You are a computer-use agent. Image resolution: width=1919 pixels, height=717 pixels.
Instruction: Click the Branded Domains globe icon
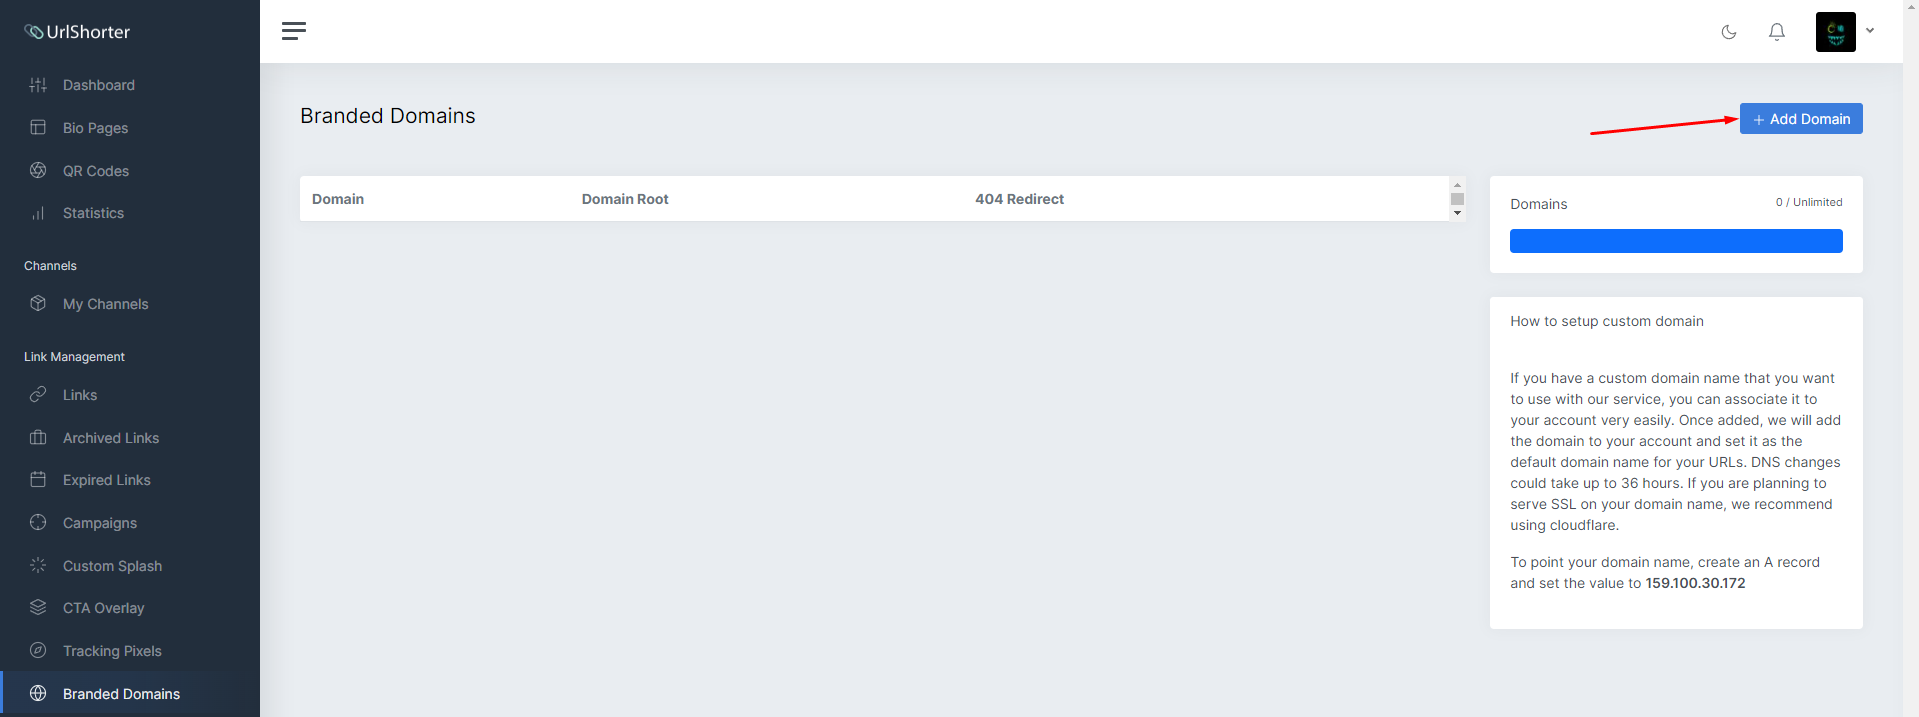tap(38, 694)
